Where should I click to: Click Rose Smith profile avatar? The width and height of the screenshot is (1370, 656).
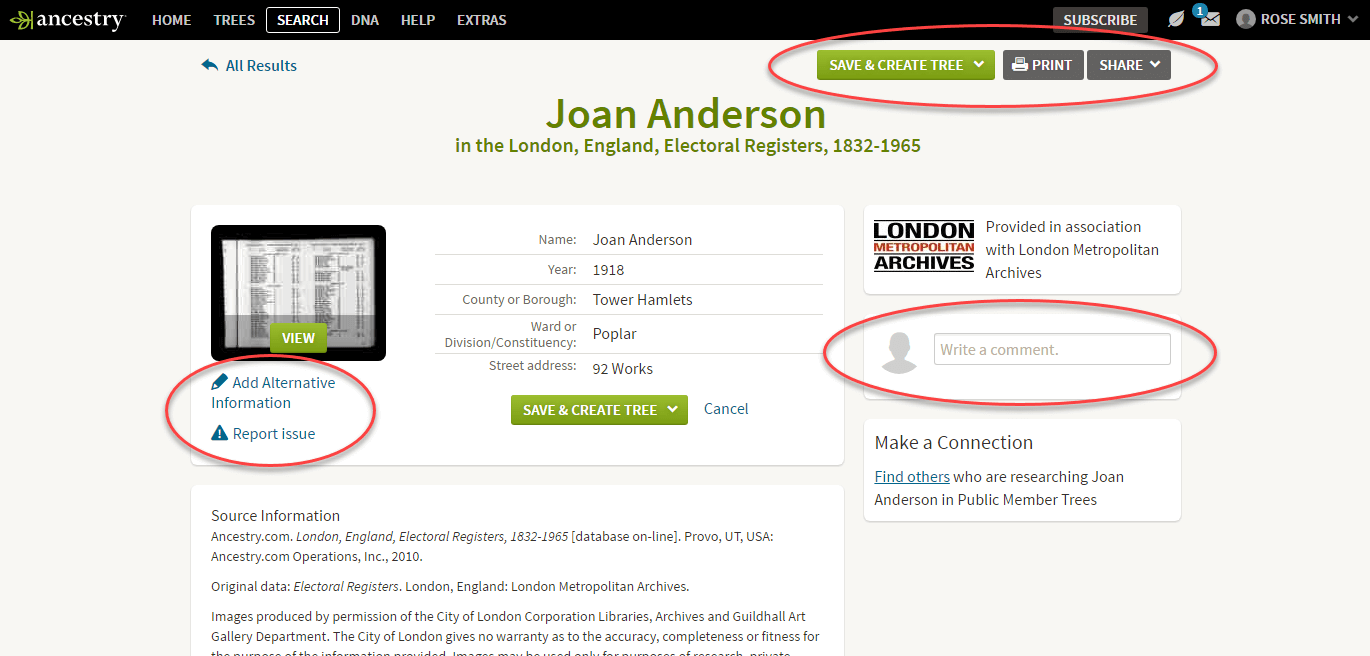(1245, 19)
